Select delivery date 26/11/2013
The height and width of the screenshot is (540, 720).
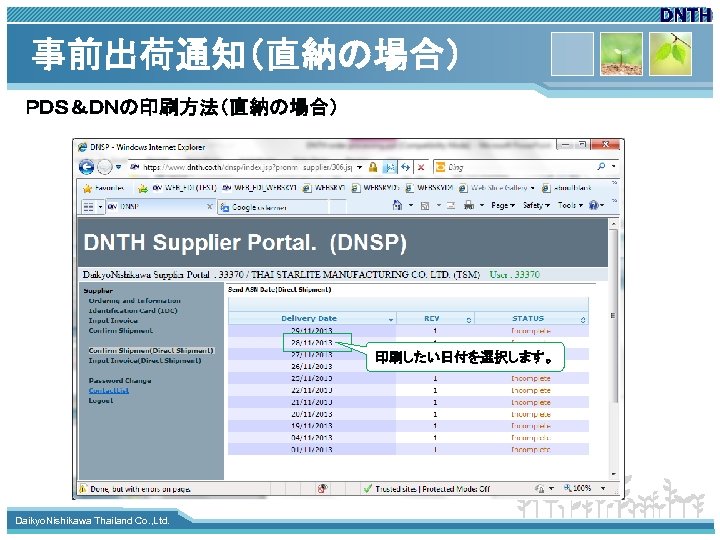click(311, 366)
